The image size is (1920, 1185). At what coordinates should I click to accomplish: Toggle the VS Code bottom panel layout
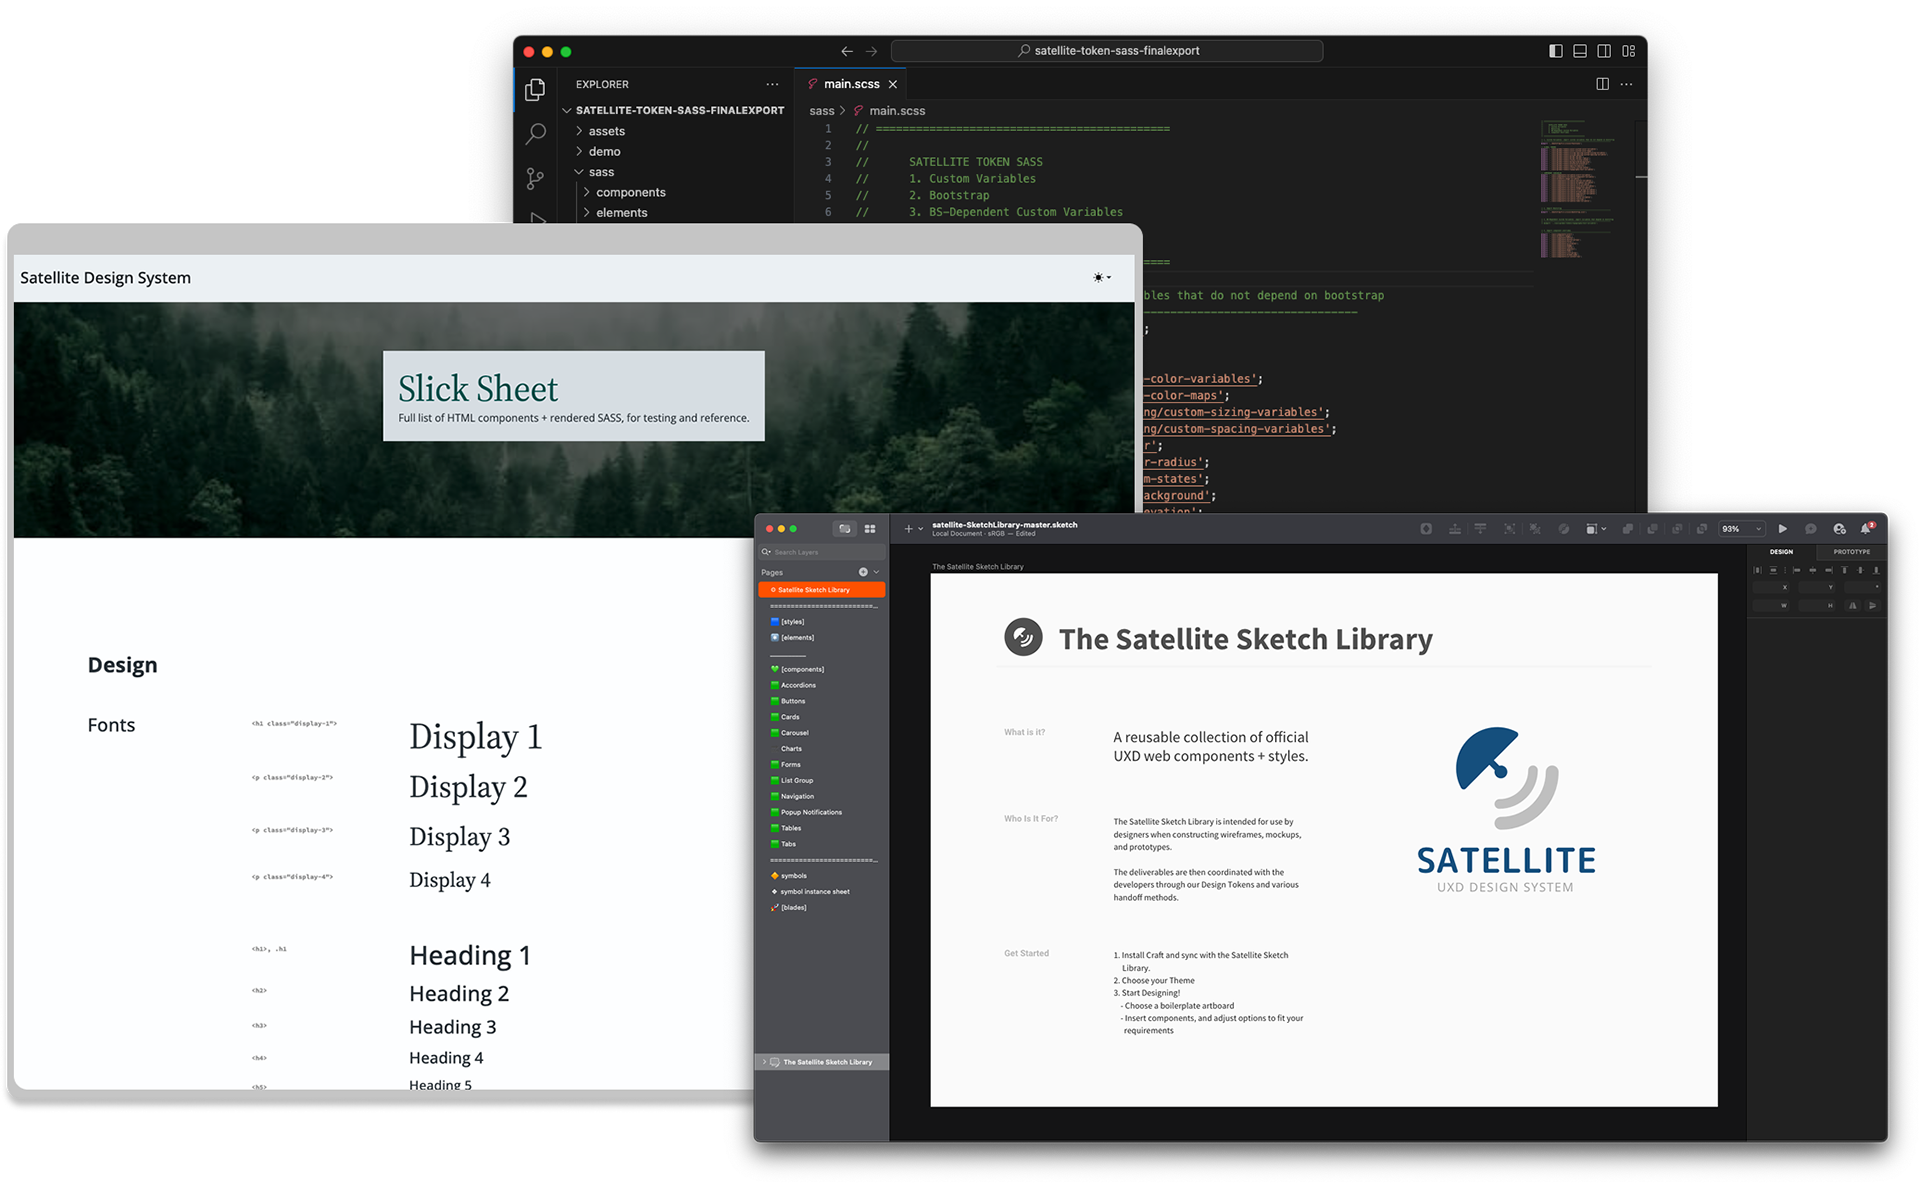pyautogui.click(x=1580, y=51)
